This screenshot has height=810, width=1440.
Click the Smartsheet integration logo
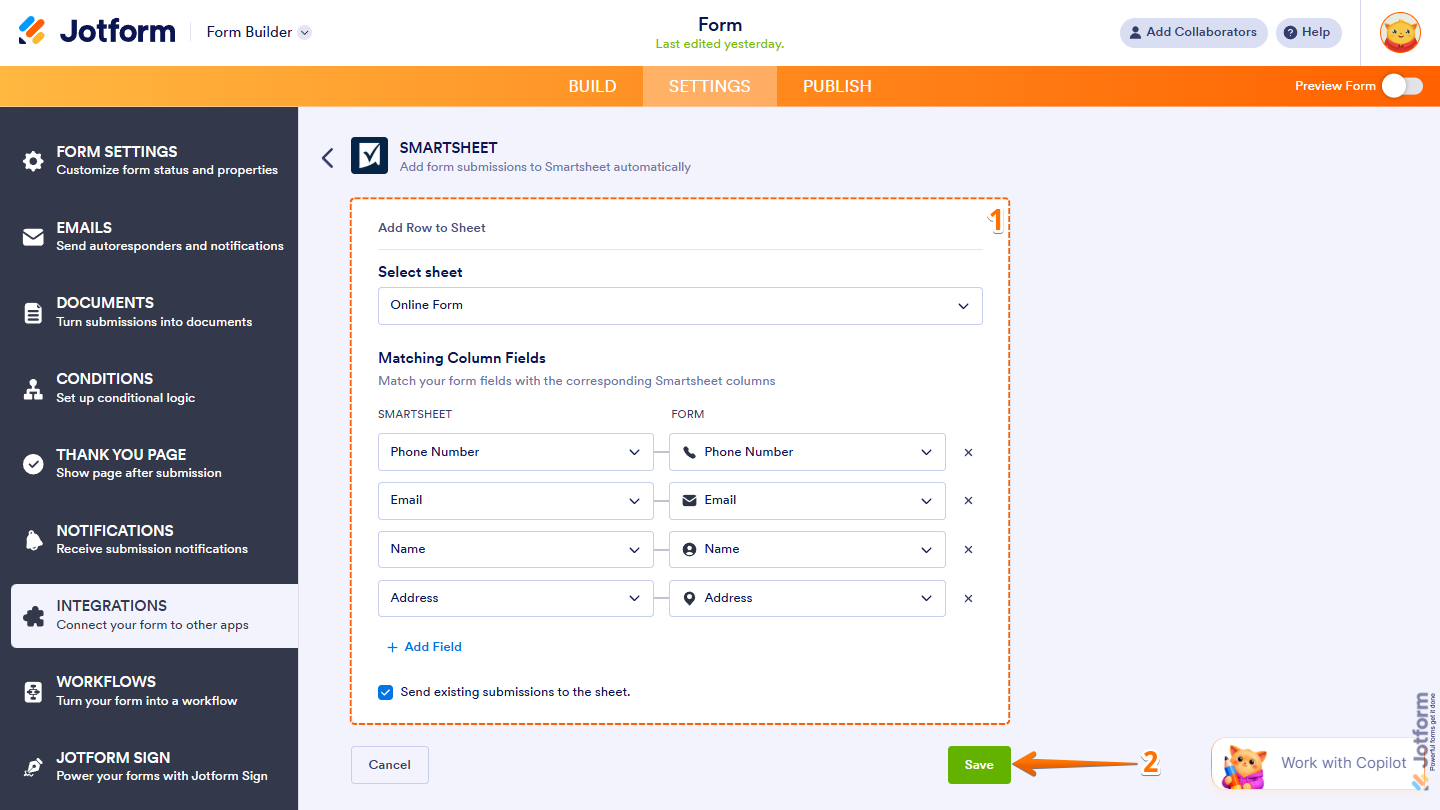pyautogui.click(x=369, y=157)
